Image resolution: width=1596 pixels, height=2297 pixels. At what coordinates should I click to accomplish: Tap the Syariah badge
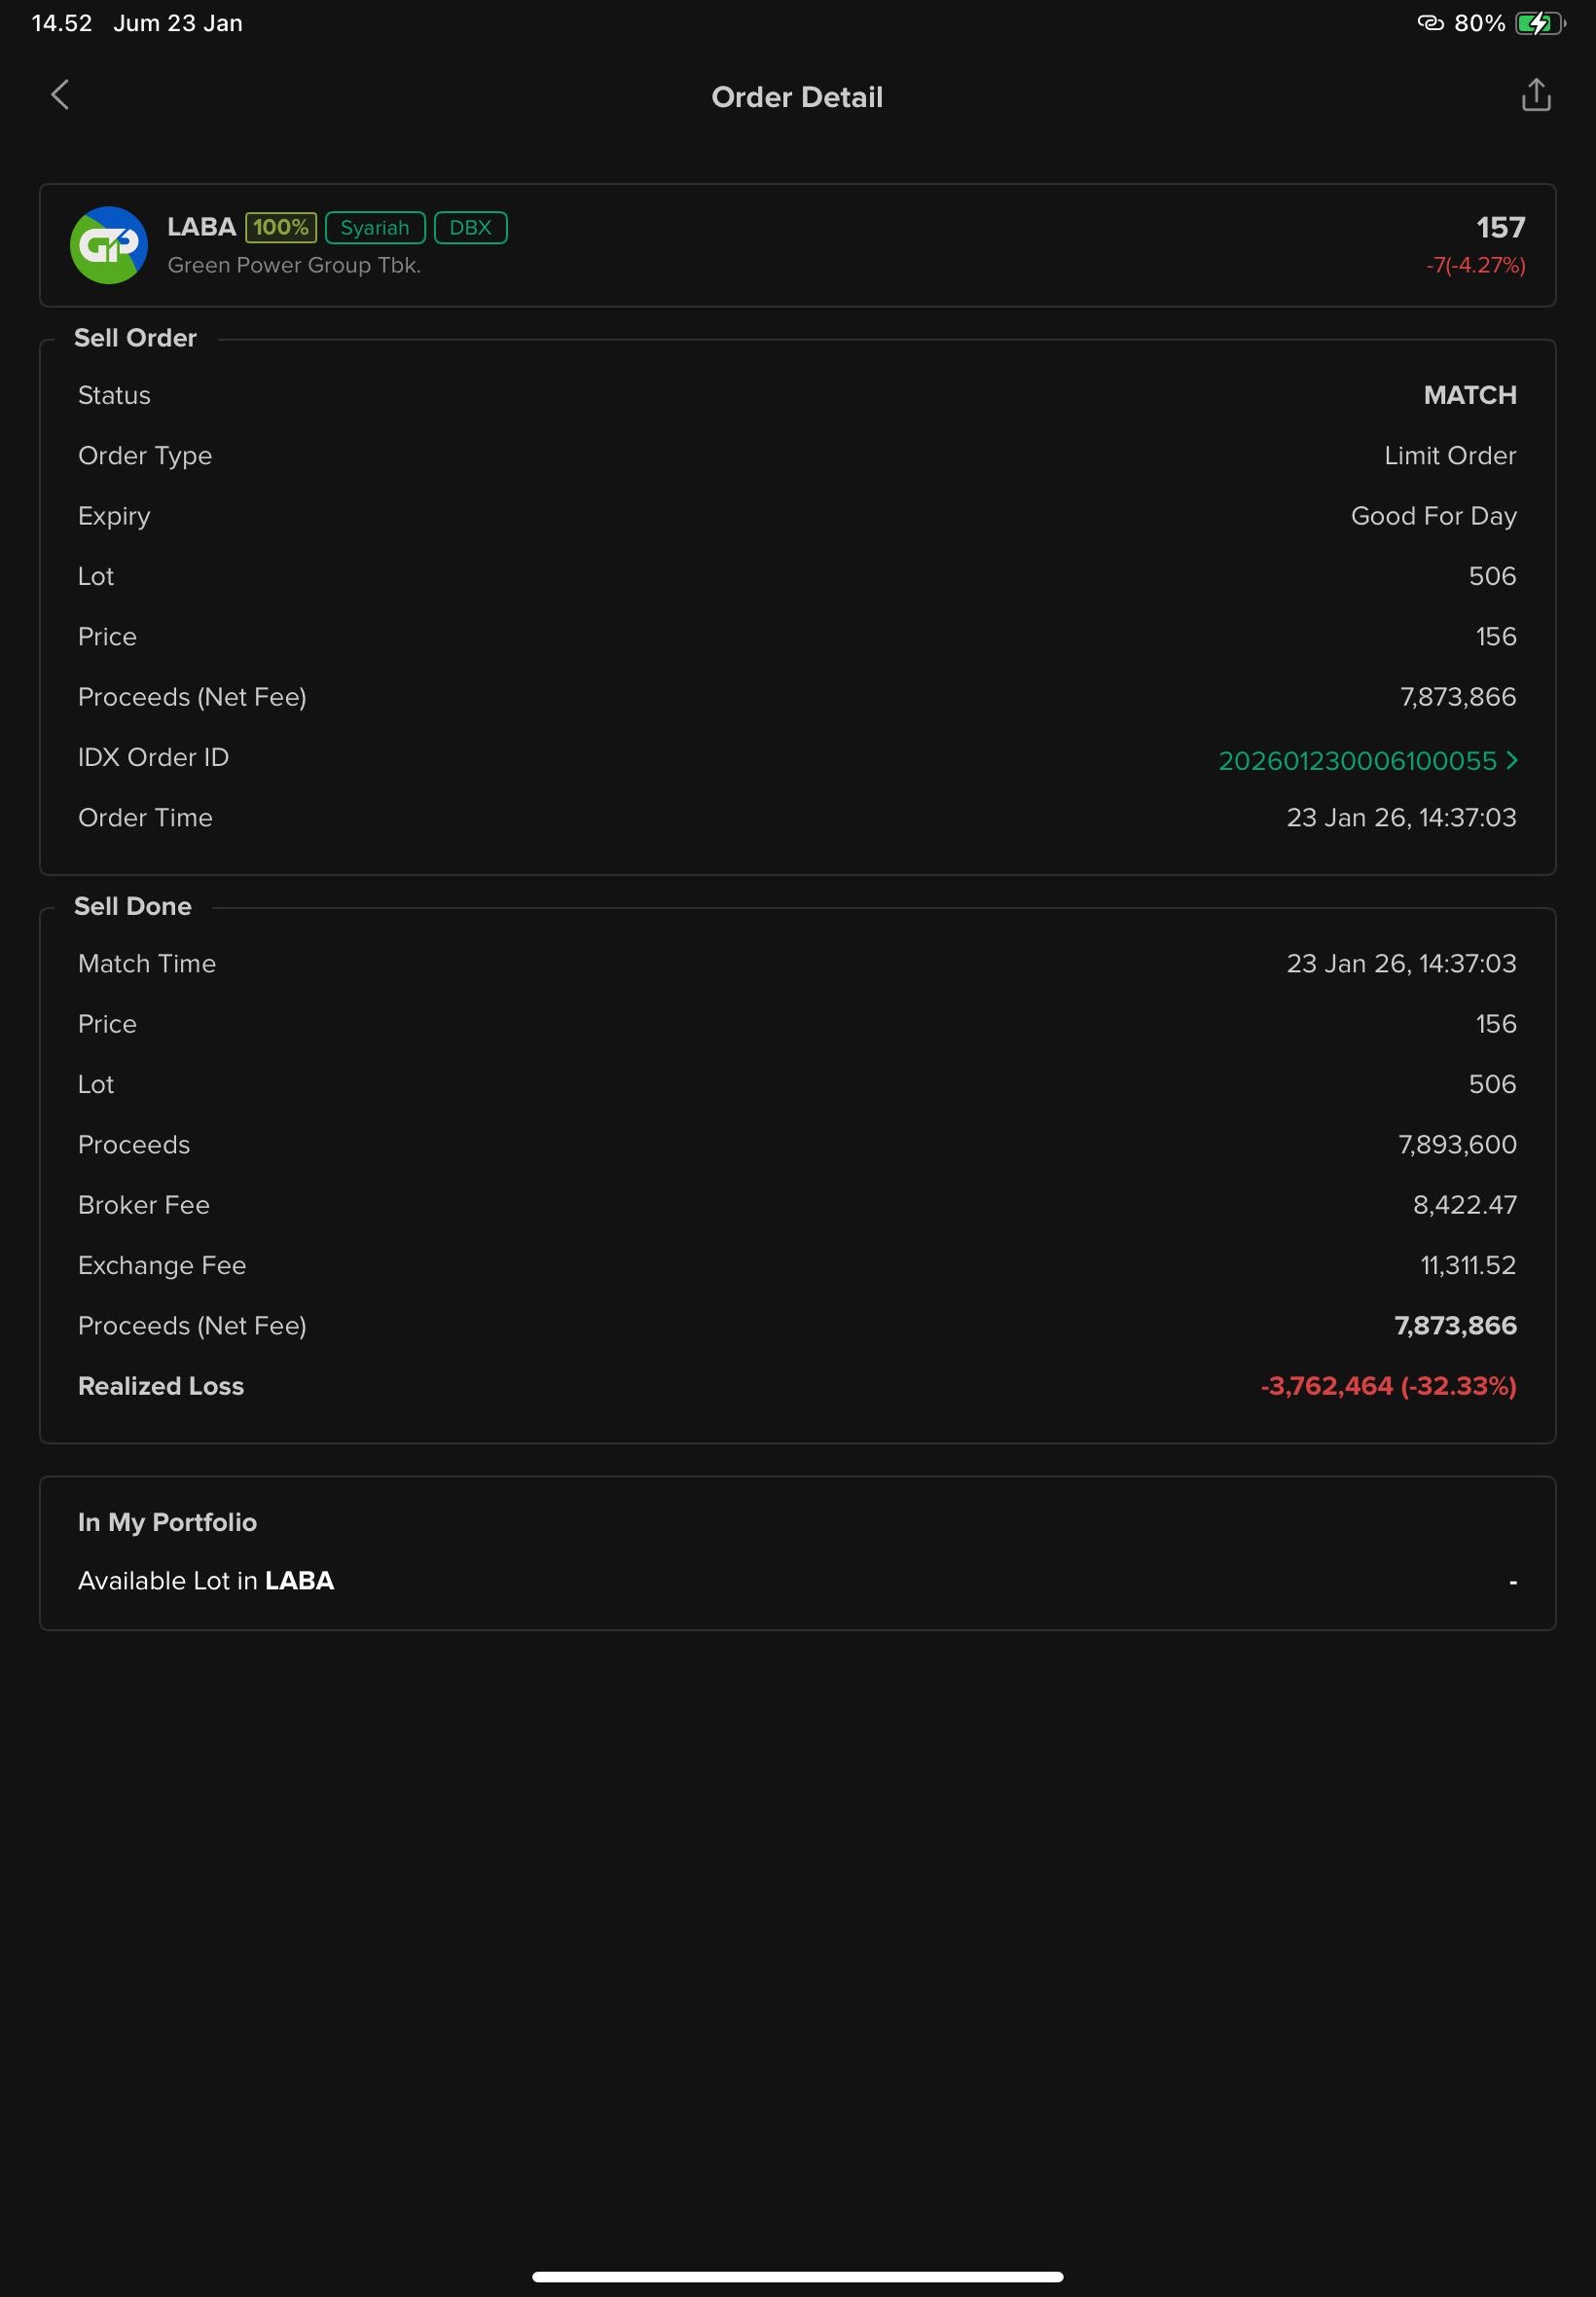point(375,228)
